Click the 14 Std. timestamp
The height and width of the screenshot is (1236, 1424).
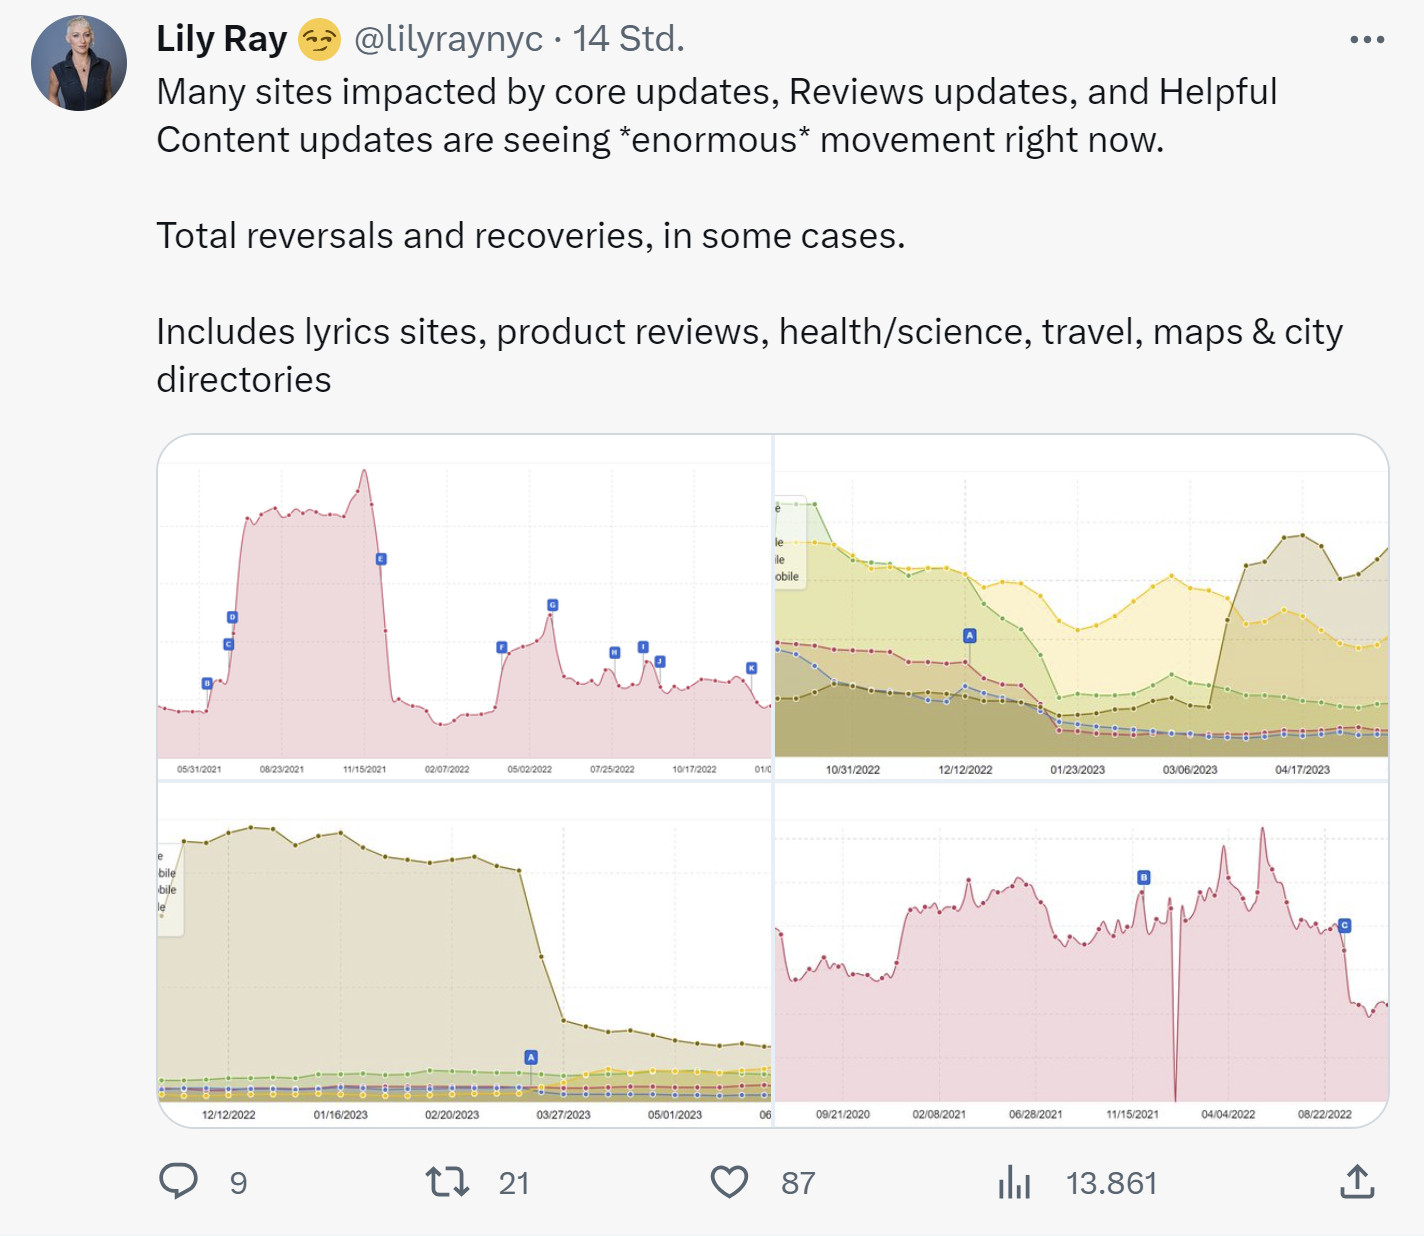tap(628, 39)
